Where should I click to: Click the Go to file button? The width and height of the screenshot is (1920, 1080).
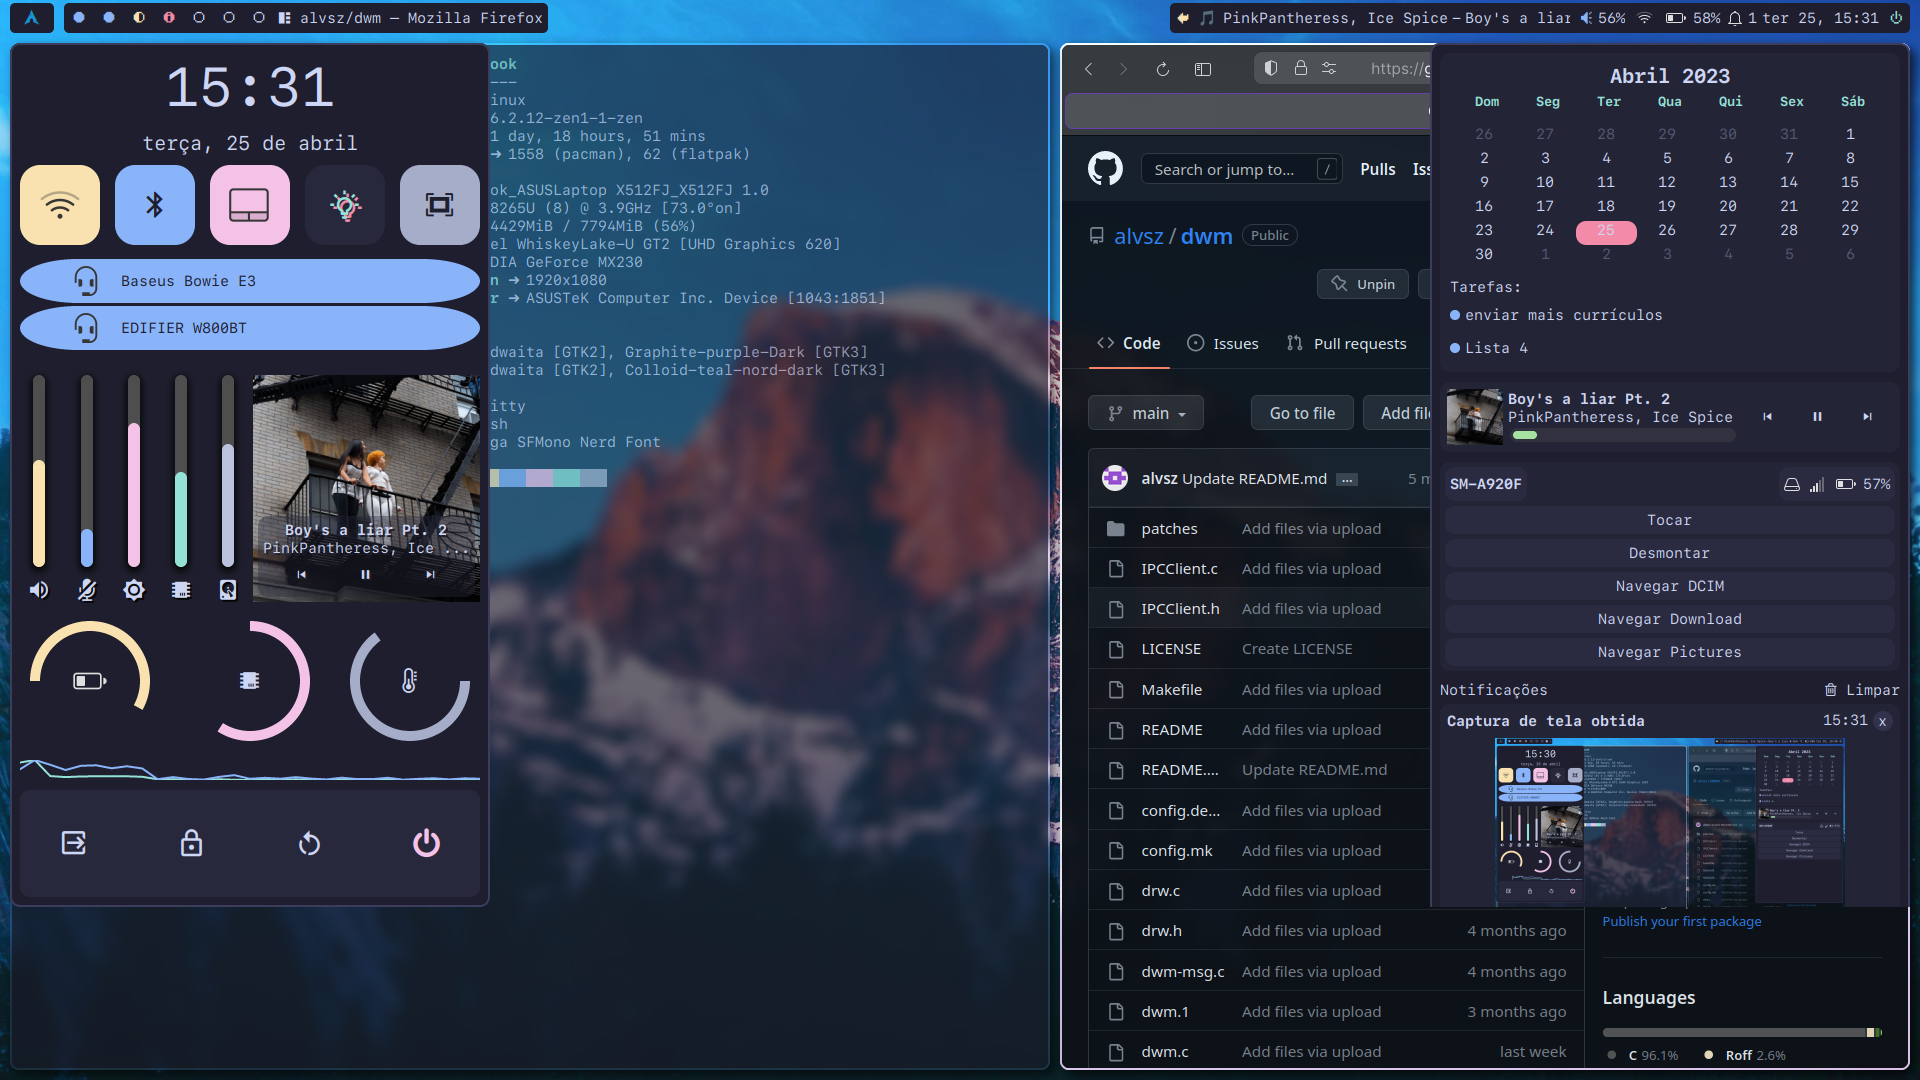point(1302,413)
